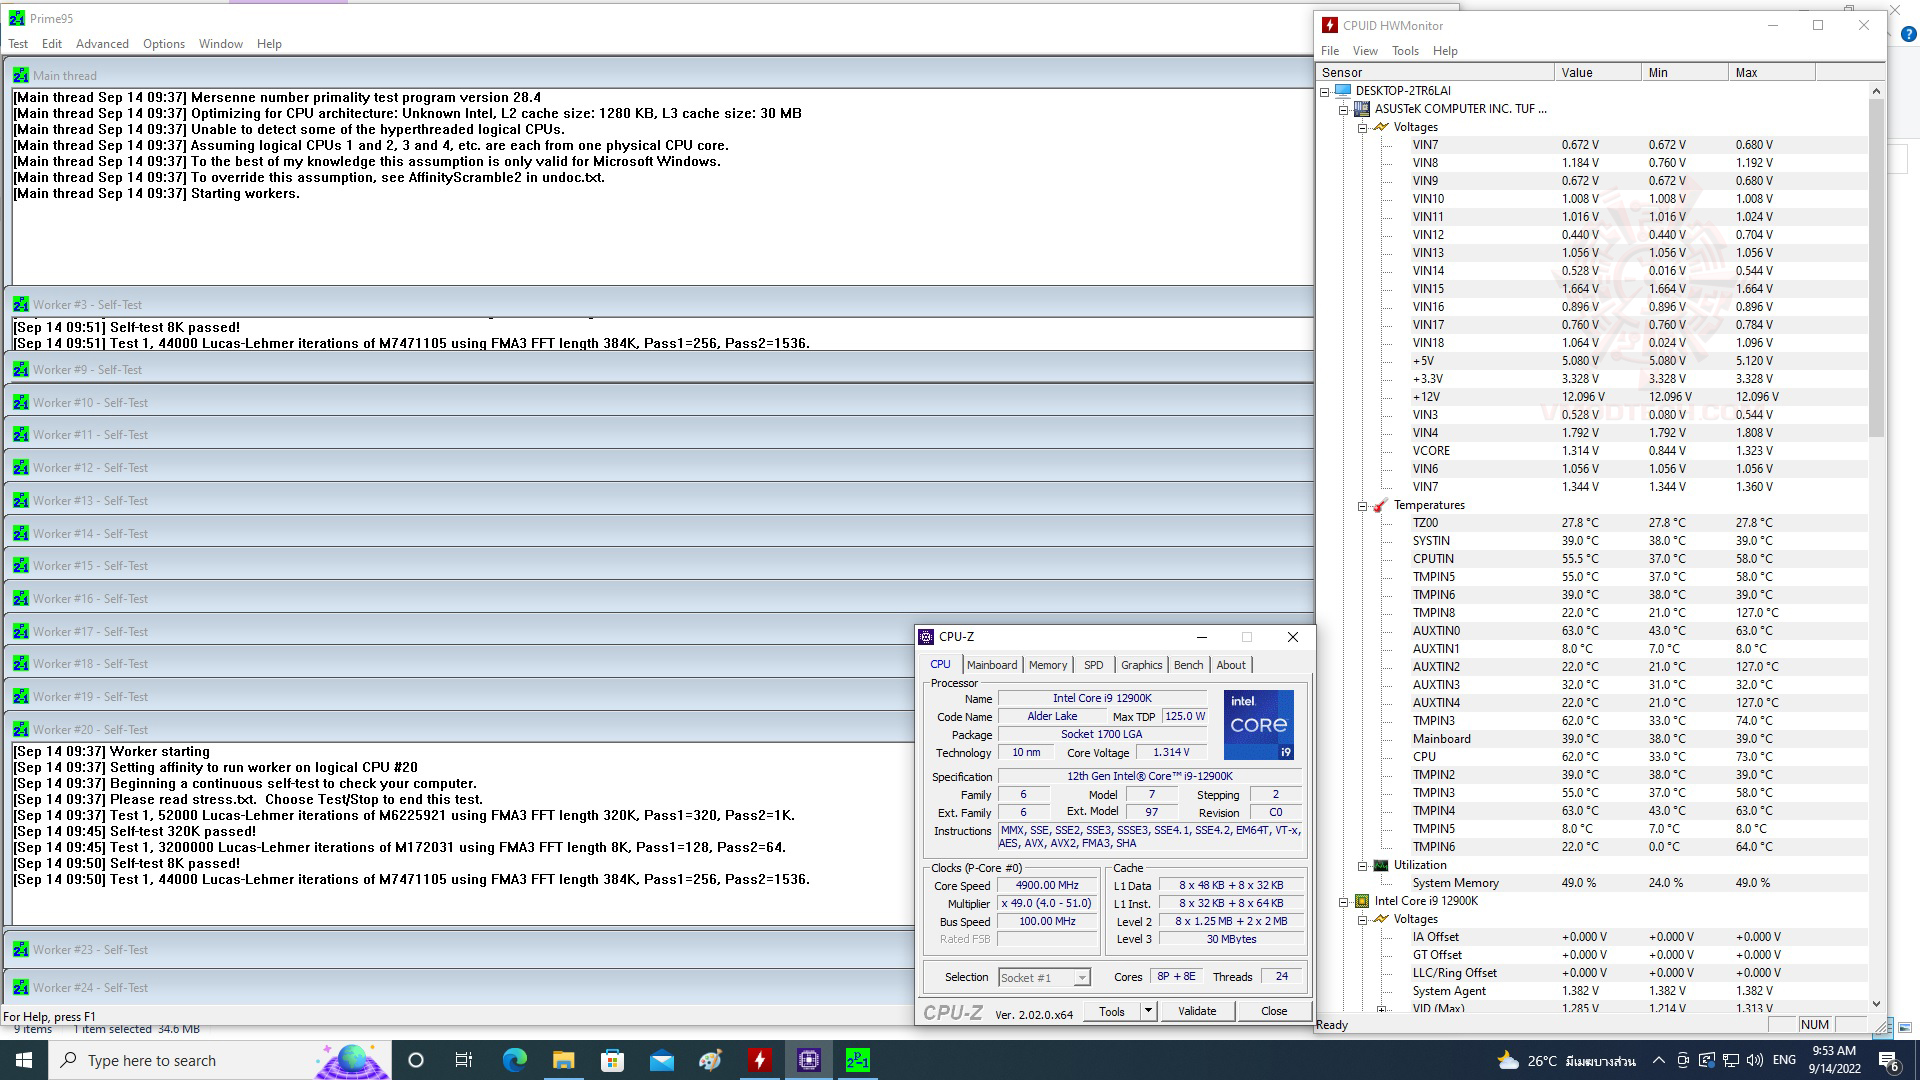This screenshot has height=1080, width=1920.
Task: Open the Advanced menu in Prime95
Action: click(x=102, y=44)
